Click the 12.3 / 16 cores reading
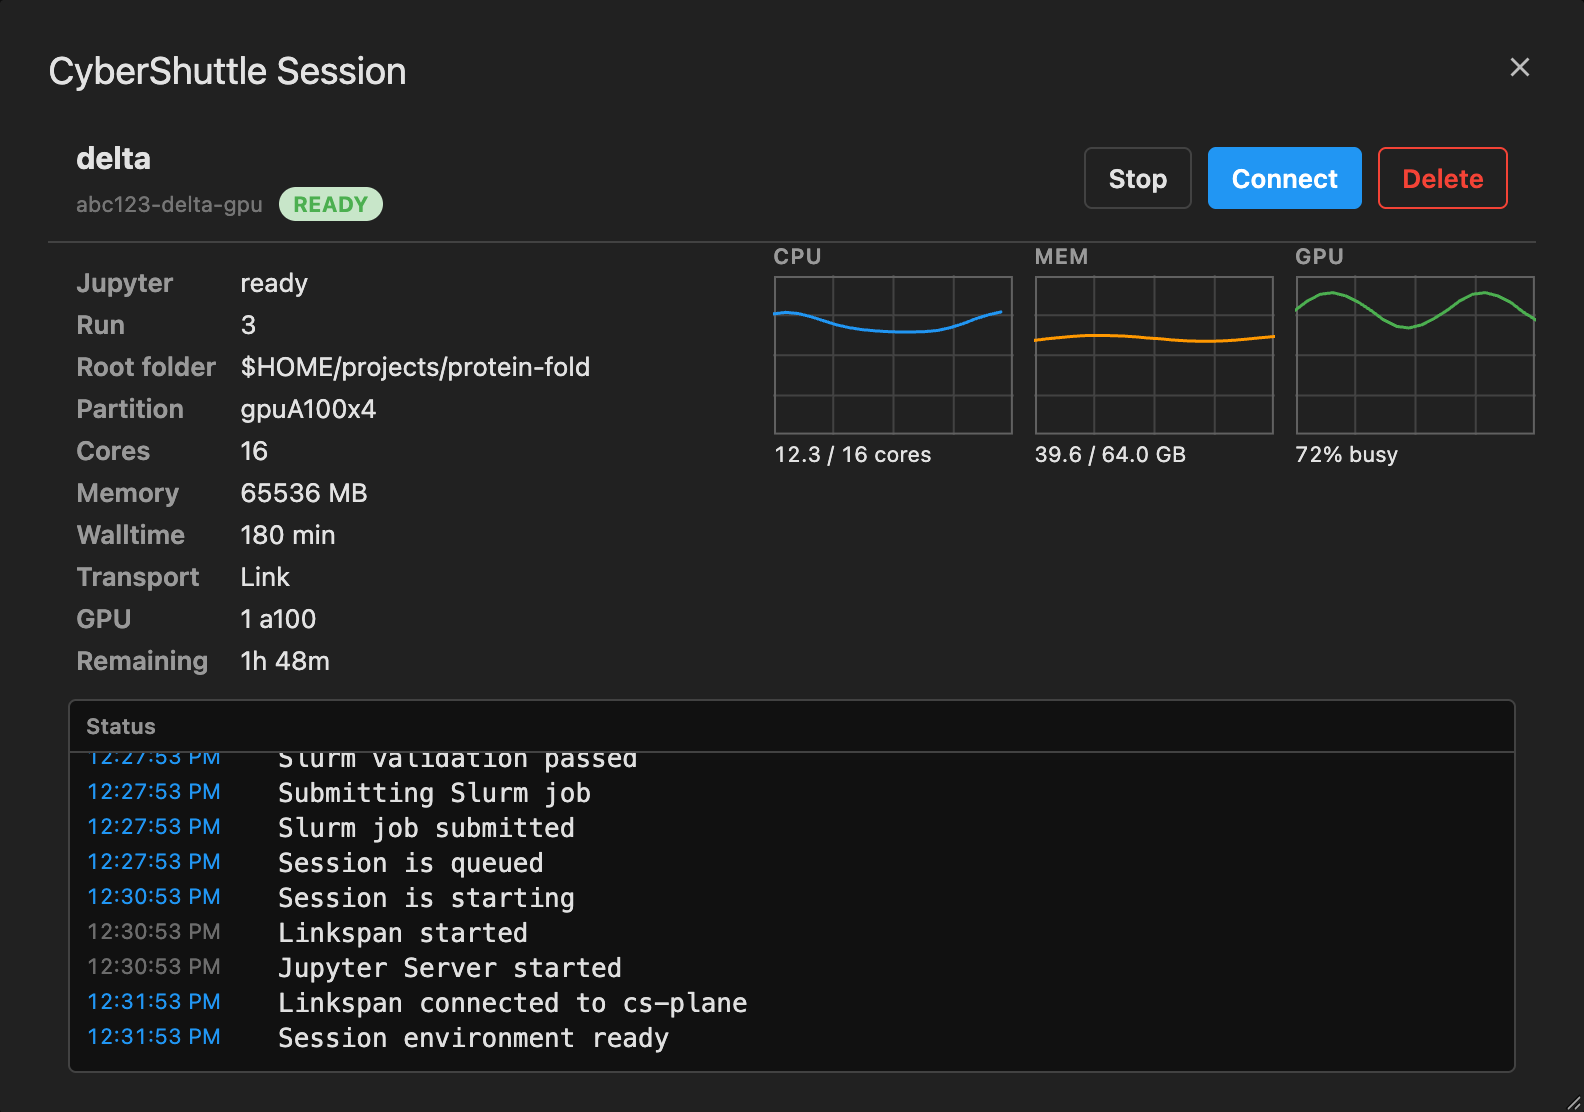The image size is (1584, 1112). point(852,454)
